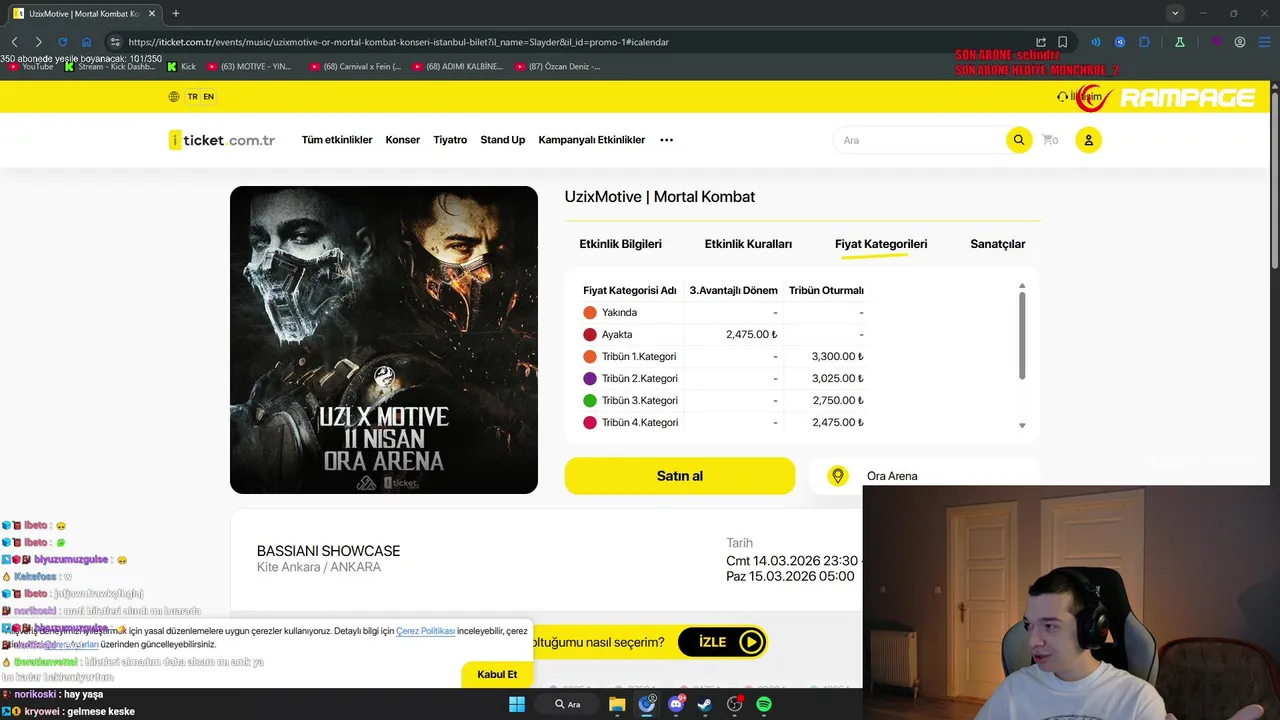This screenshot has height=720, width=1280.
Task: Click the price table scrollbar
Action: (x=1022, y=336)
